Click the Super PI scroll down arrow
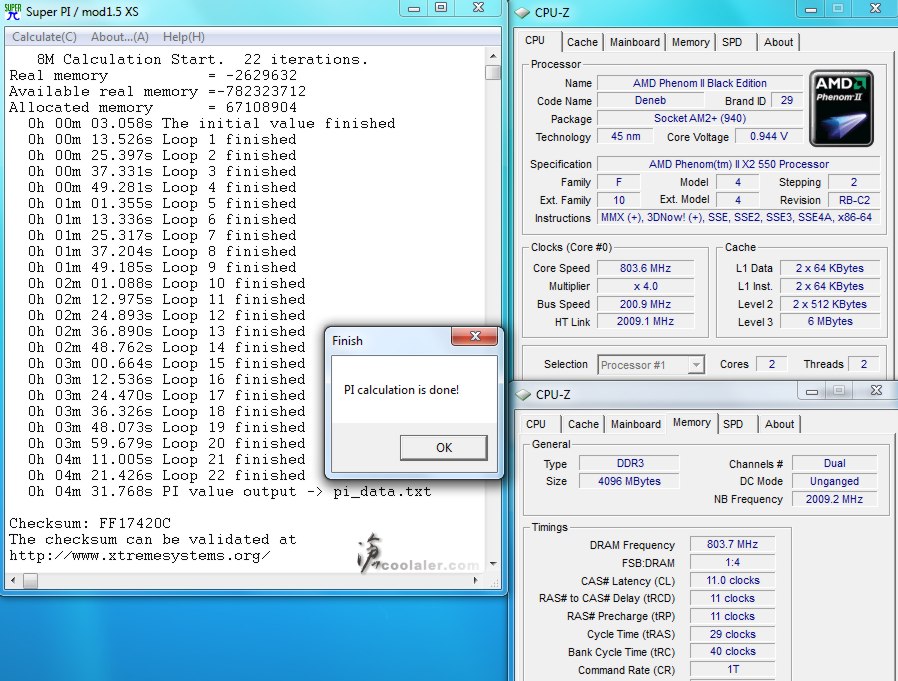Image resolution: width=898 pixels, height=681 pixels. [x=493, y=564]
